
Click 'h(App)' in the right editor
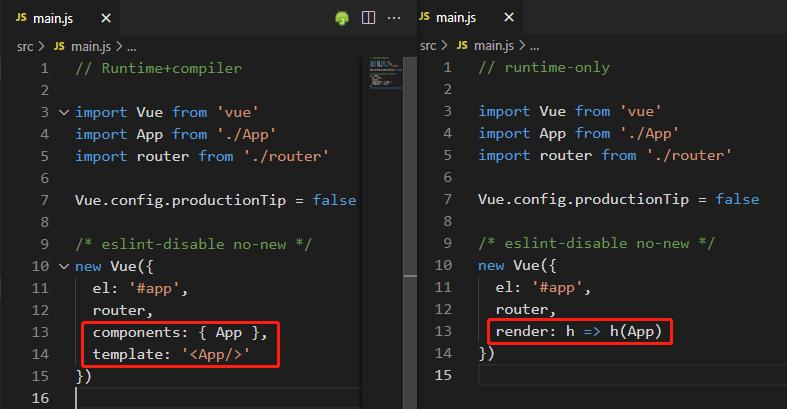pyautogui.click(x=636, y=331)
